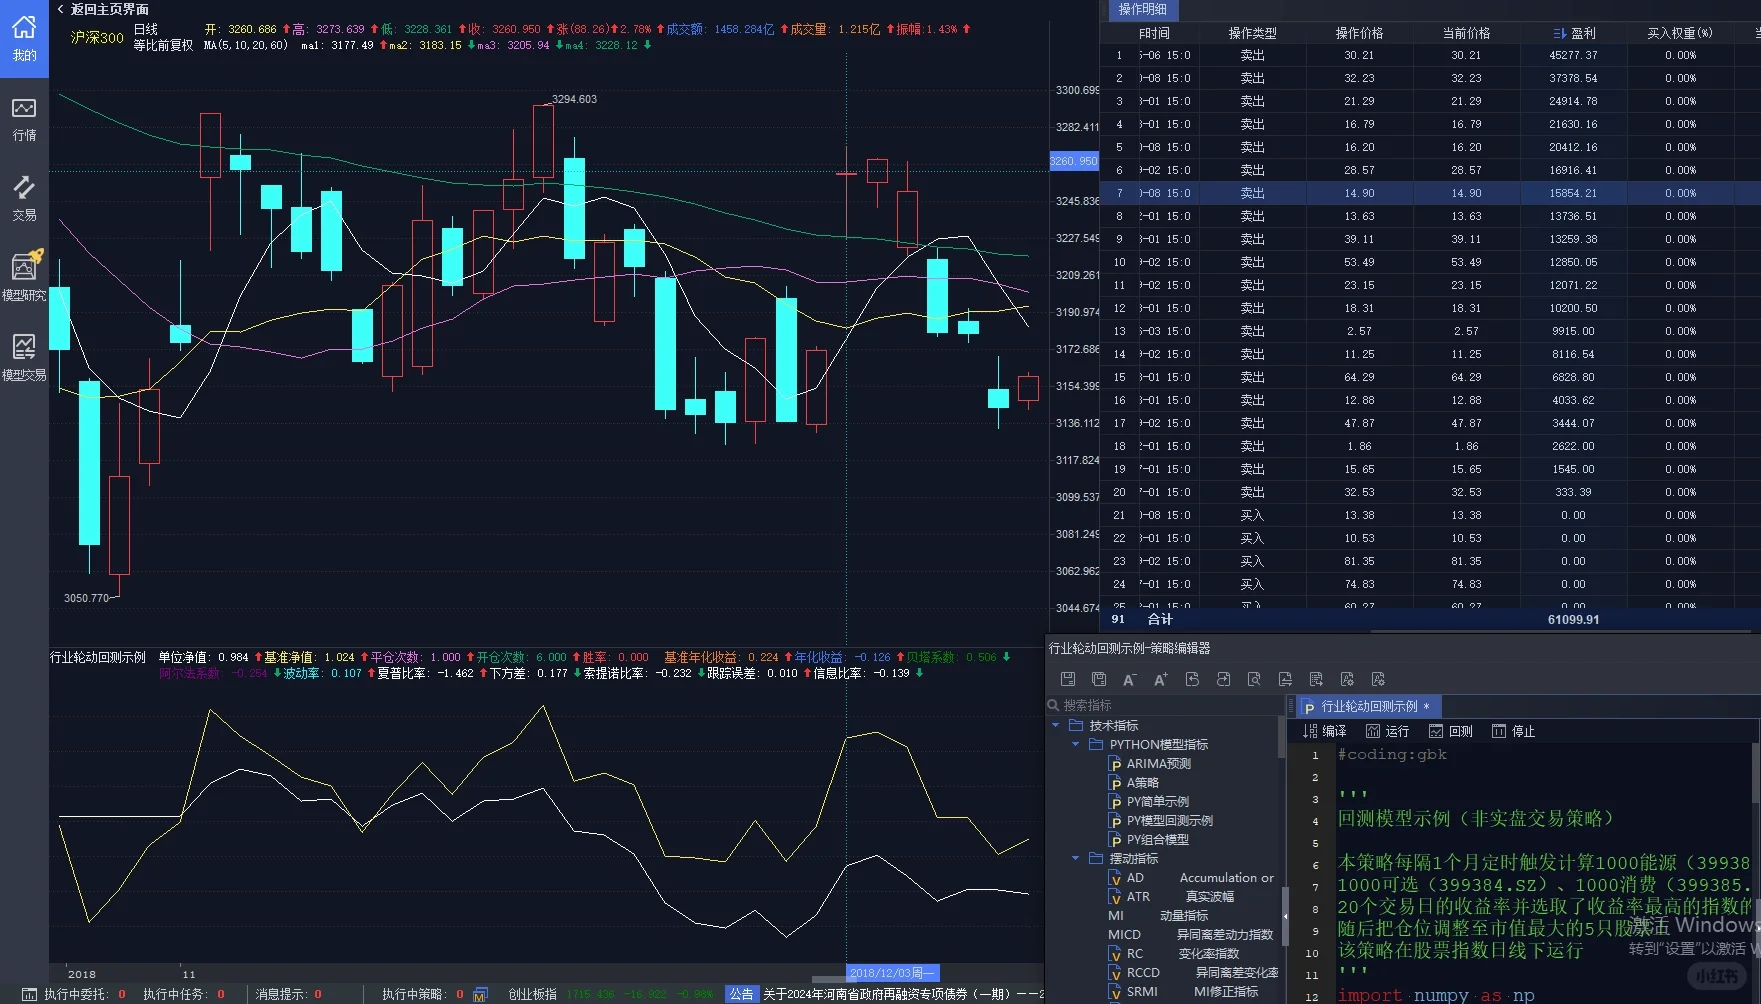Collapse the 技术指标 tree folder
Screen dimensions: 1761x1004
pyautogui.click(x=1056, y=725)
